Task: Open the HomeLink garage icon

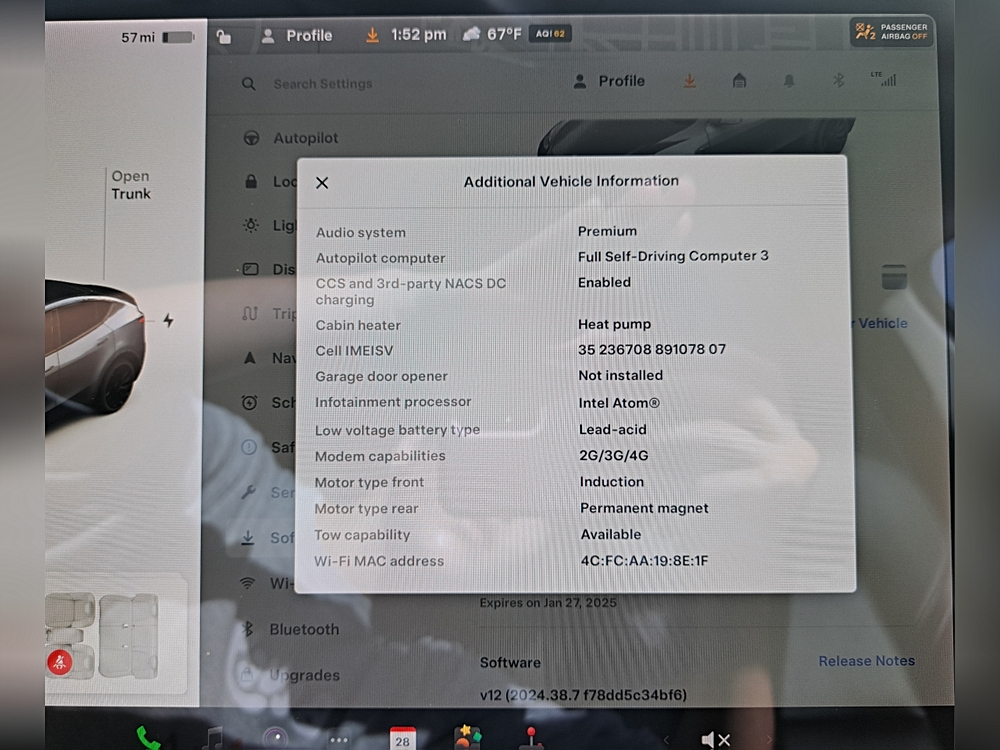Action: (x=739, y=80)
